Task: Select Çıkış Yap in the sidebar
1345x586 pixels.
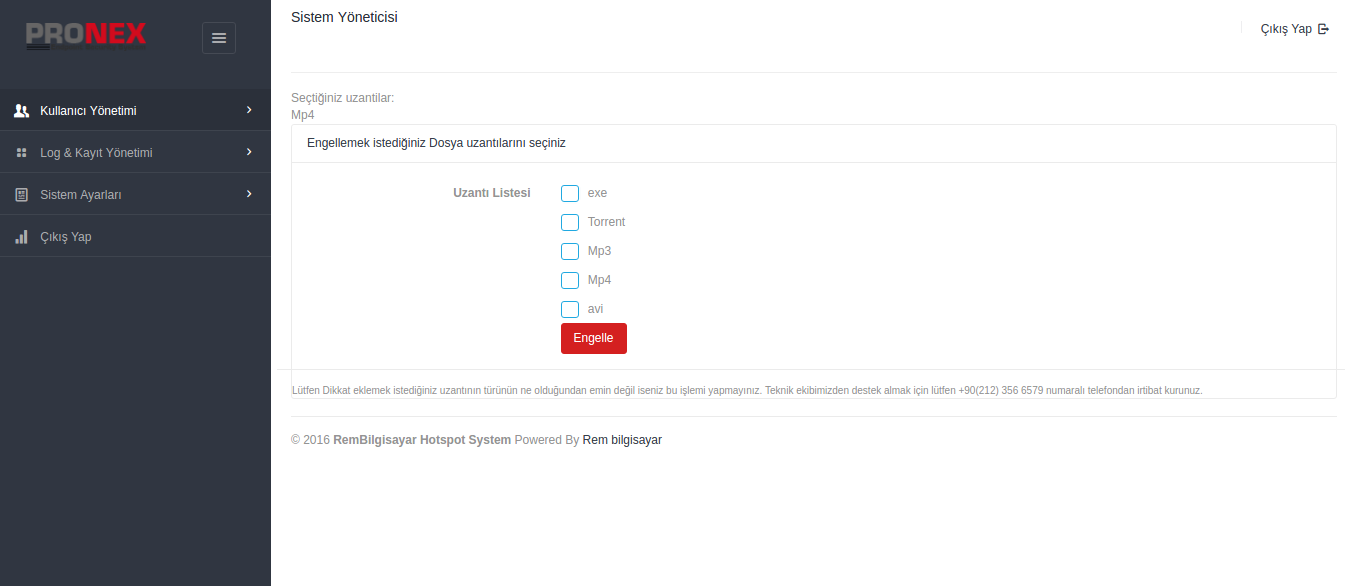Action: coord(135,237)
